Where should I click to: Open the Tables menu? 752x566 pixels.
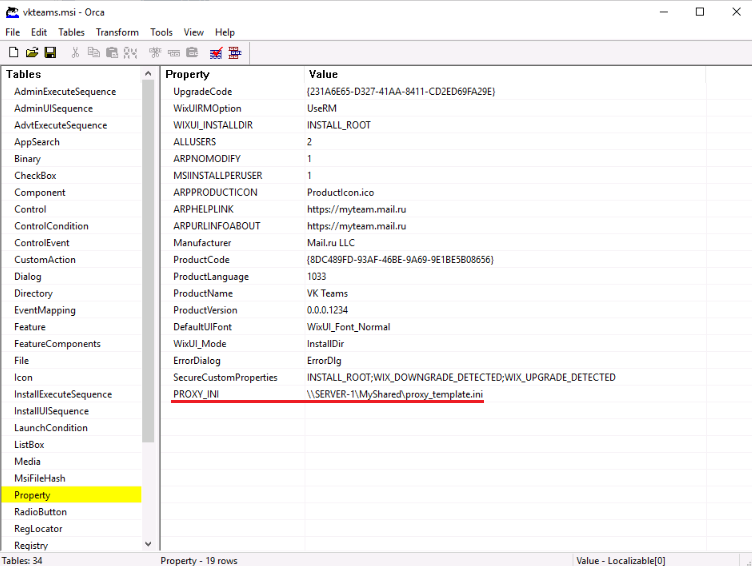click(71, 32)
